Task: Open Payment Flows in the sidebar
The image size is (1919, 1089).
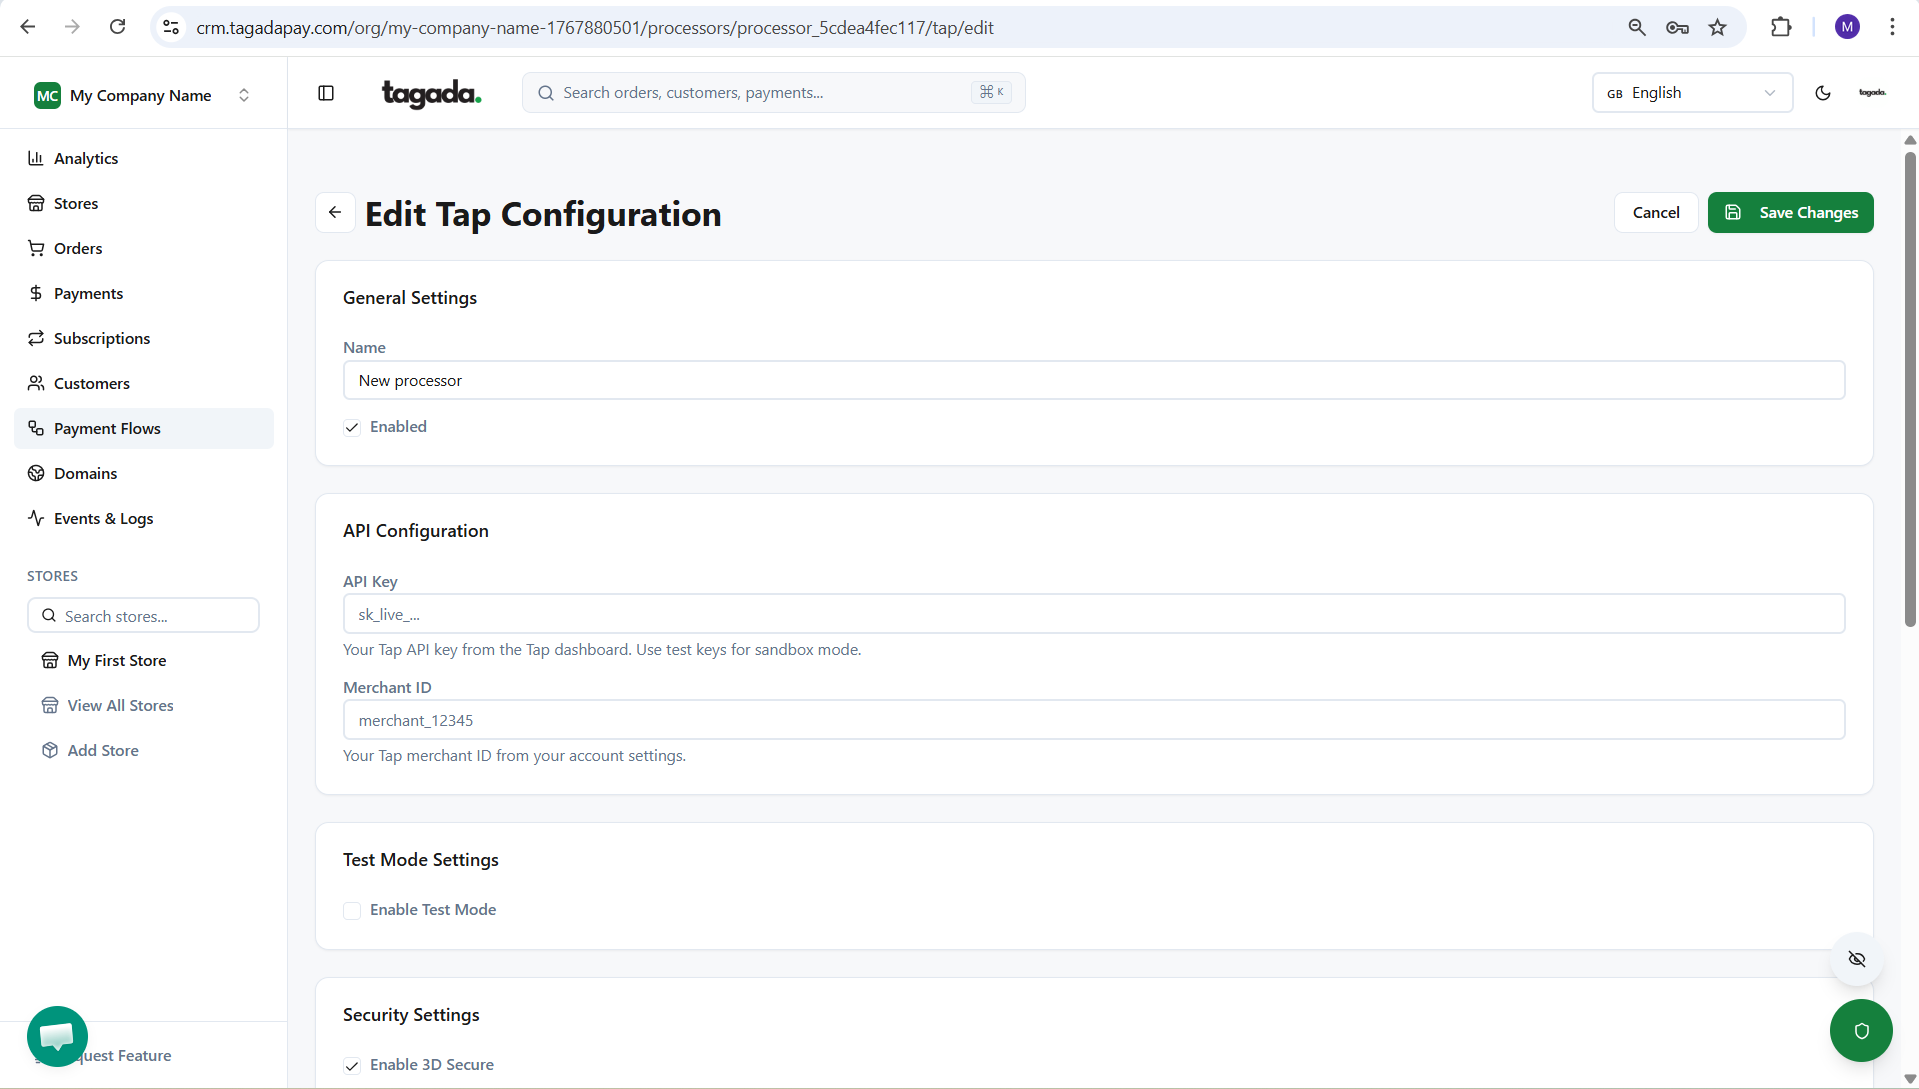Action: [107, 428]
